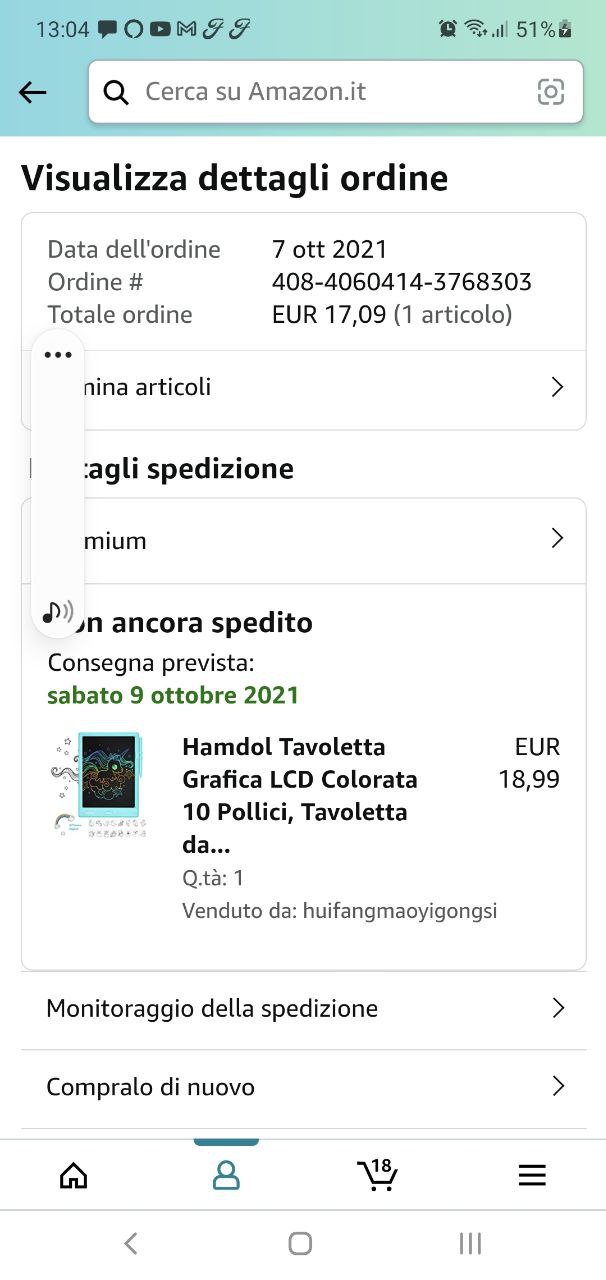606x1280 pixels.
Task: Tap the magnifier search icon
Action: coord(116,92)
